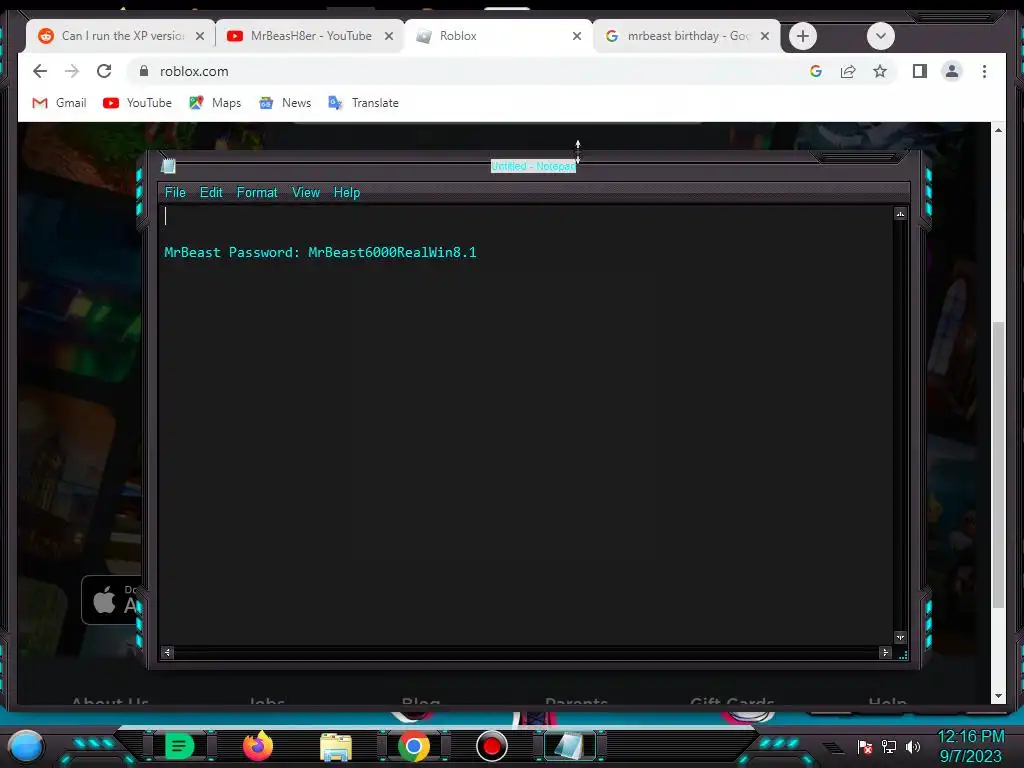Screen dimensions: 1024x768
Task: Open the Start orb
Action: click(25, 746)
